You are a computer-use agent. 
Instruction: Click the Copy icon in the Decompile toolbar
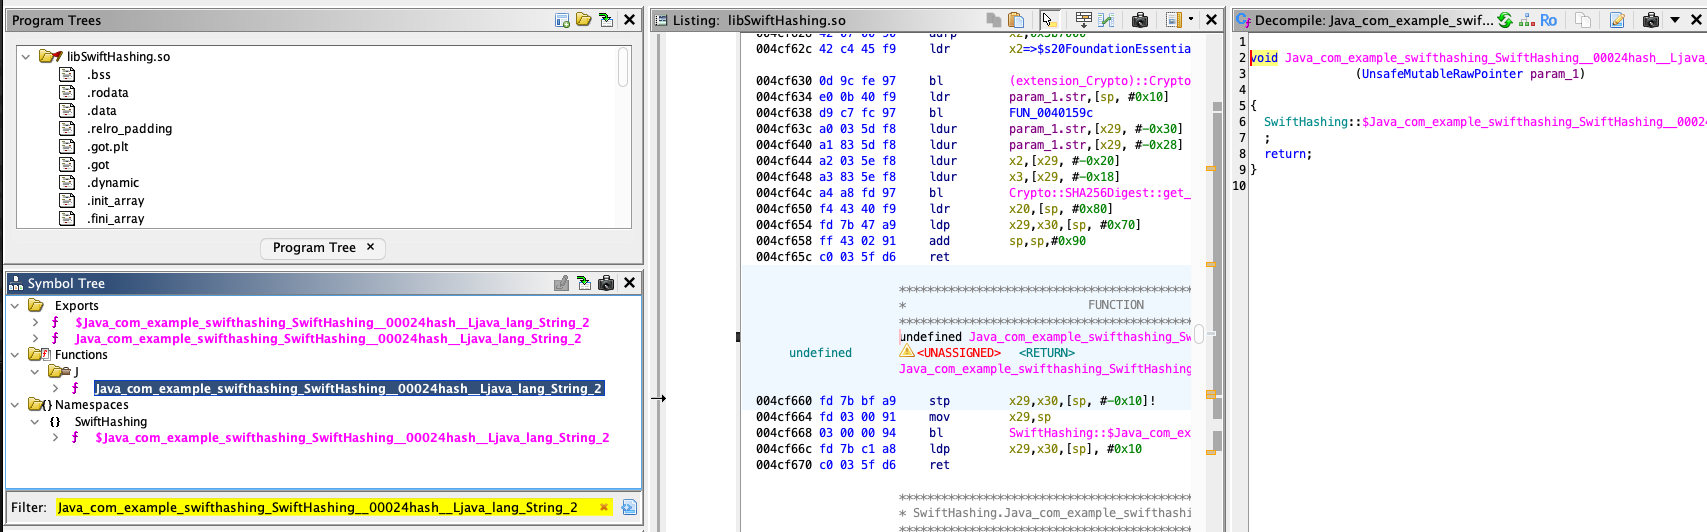pyautogui.click(x=1583, y=20)
